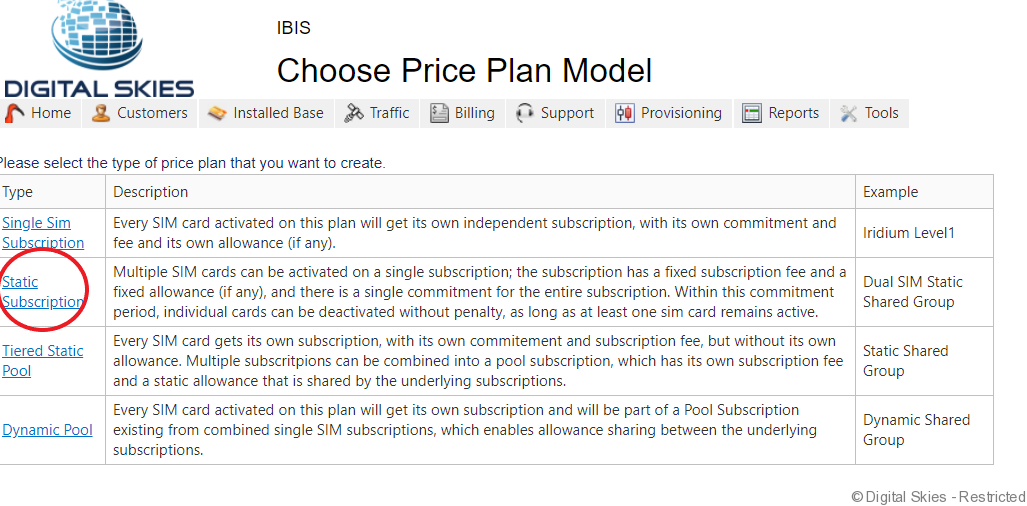The height and width of the screenshot is (506, 1027).
Task: Click the Billing icon
Action: (x=439, y=113)
